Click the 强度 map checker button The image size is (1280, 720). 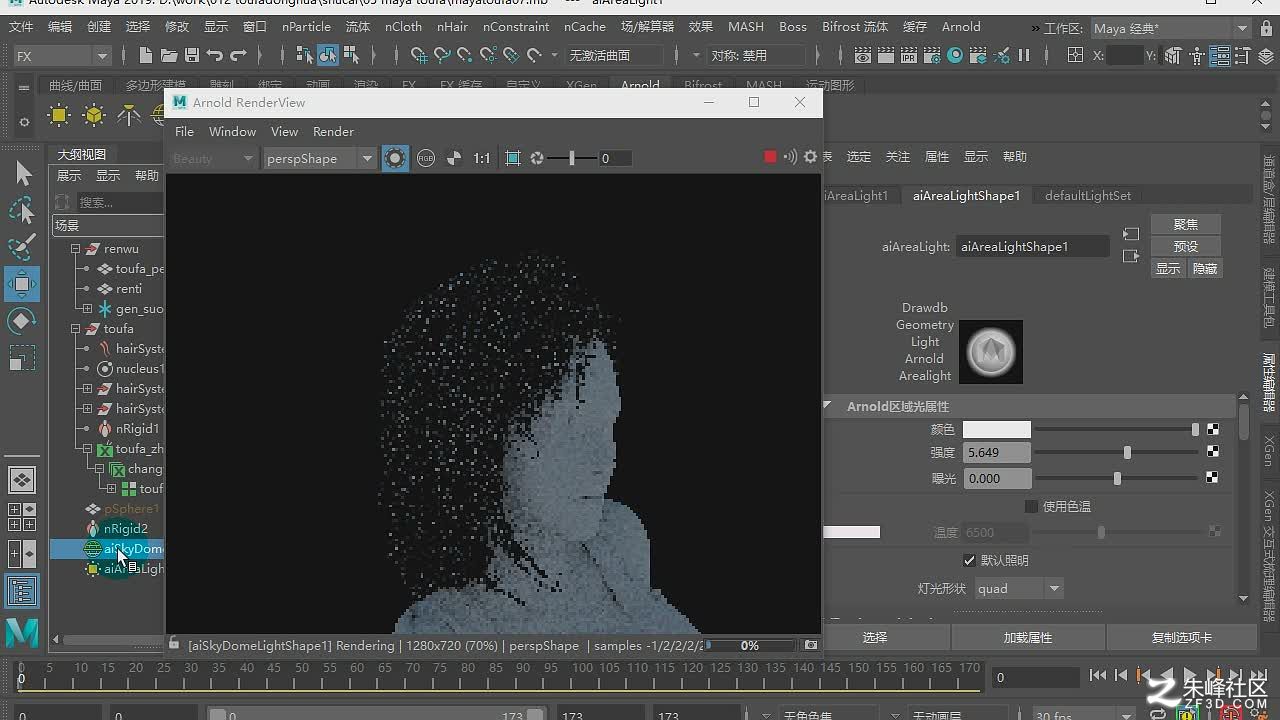pos(1213,453)
